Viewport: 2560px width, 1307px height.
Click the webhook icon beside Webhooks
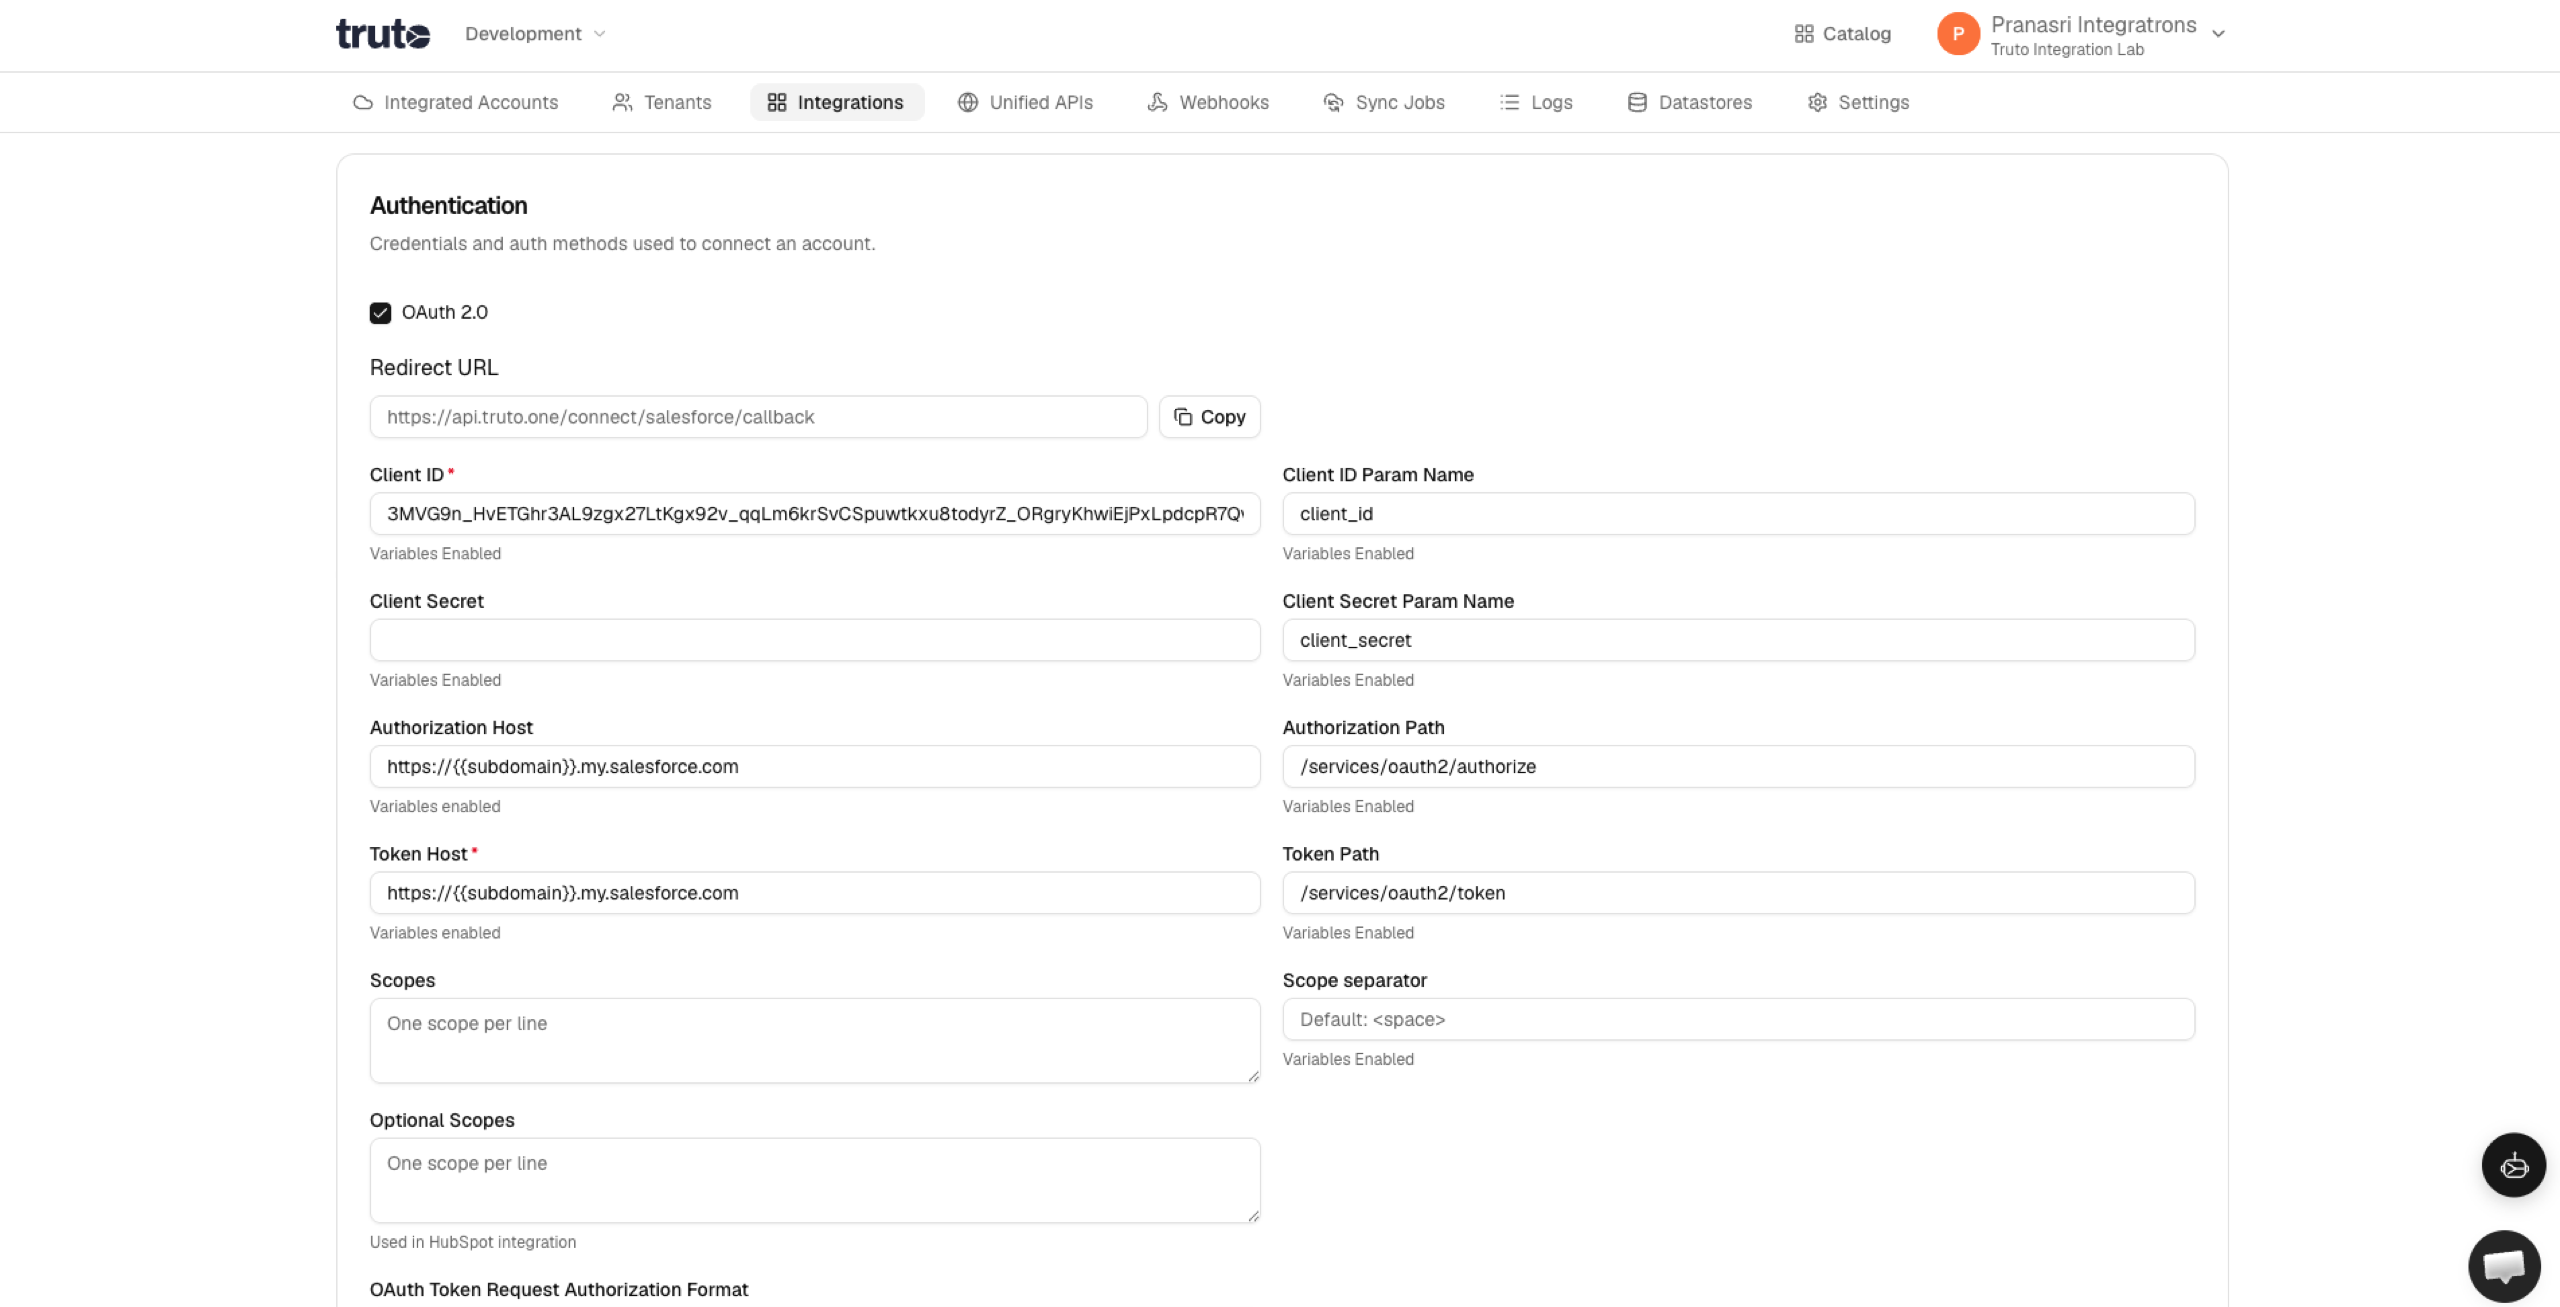pos(1157,102)
